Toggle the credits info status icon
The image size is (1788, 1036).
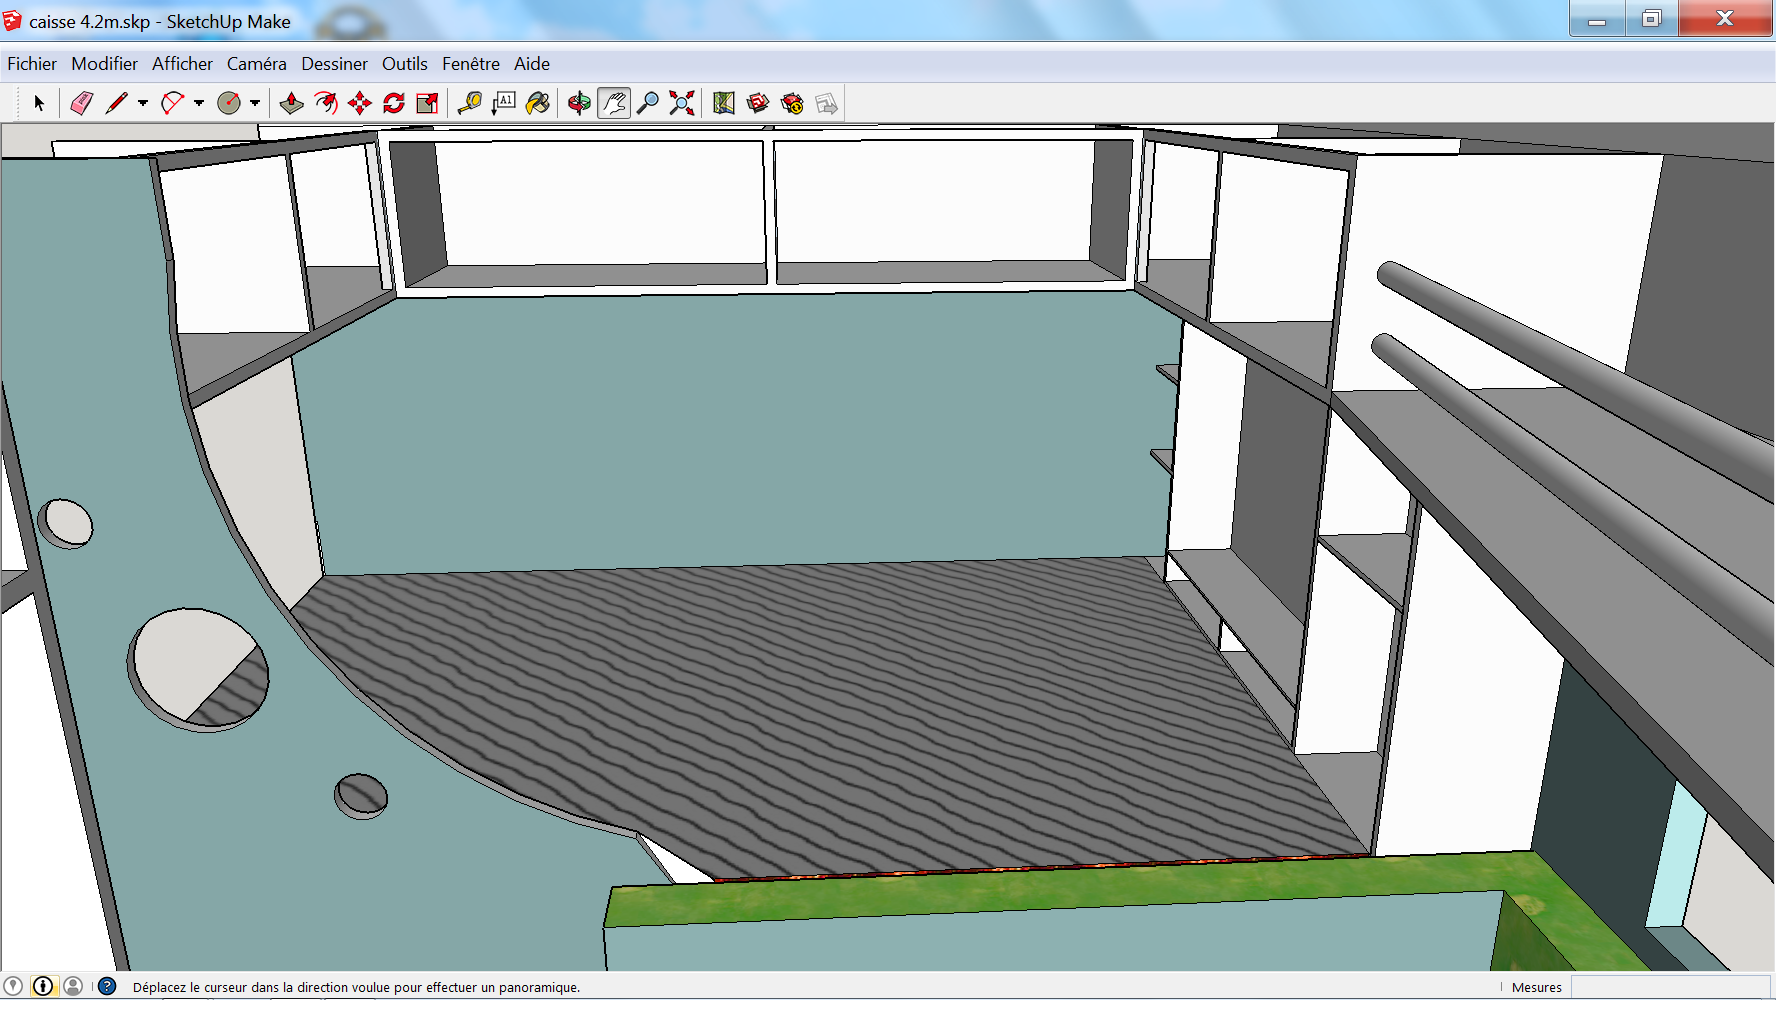43,987
